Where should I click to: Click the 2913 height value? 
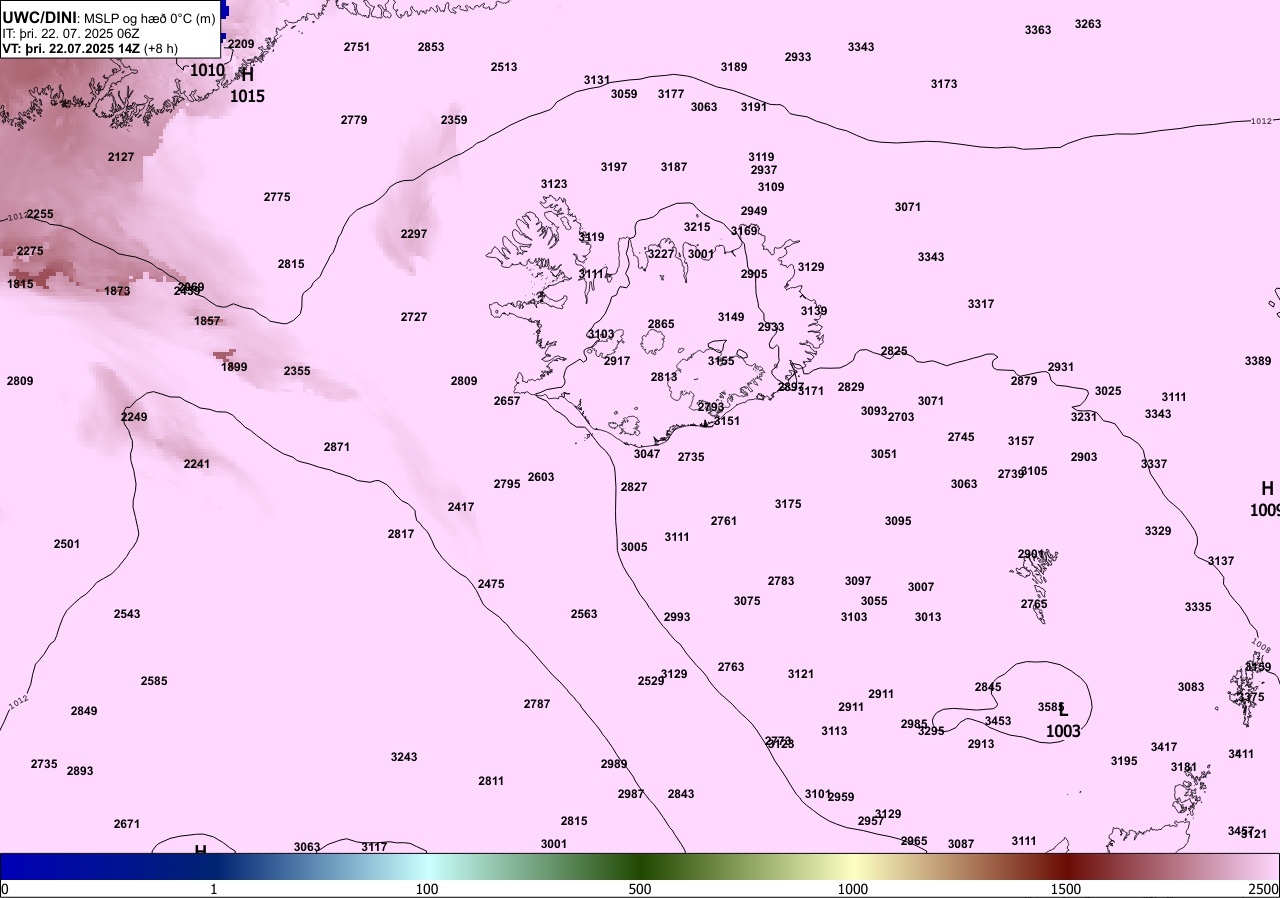coord(981,744)
